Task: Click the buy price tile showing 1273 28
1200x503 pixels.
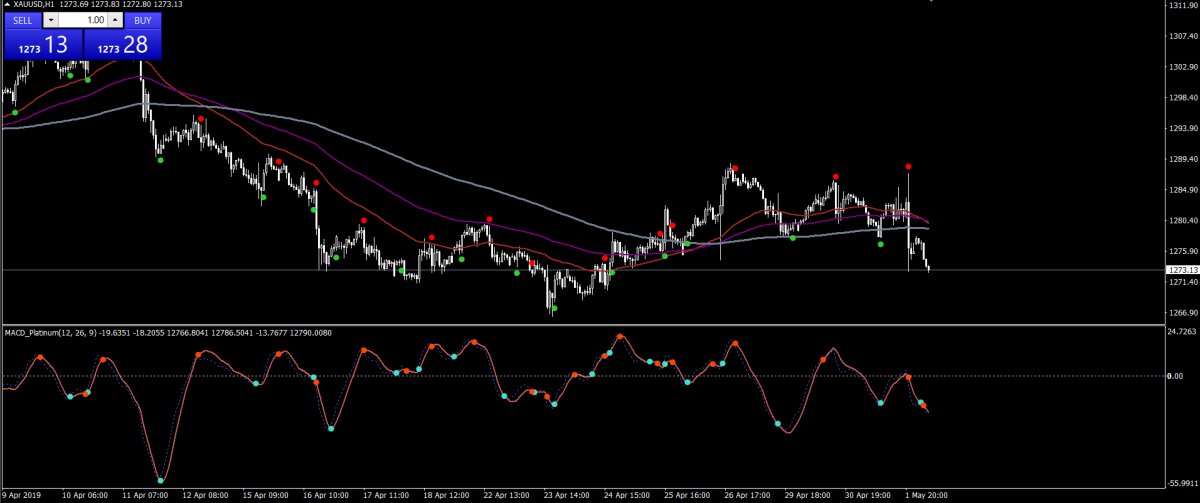Action: pos(122,45)
